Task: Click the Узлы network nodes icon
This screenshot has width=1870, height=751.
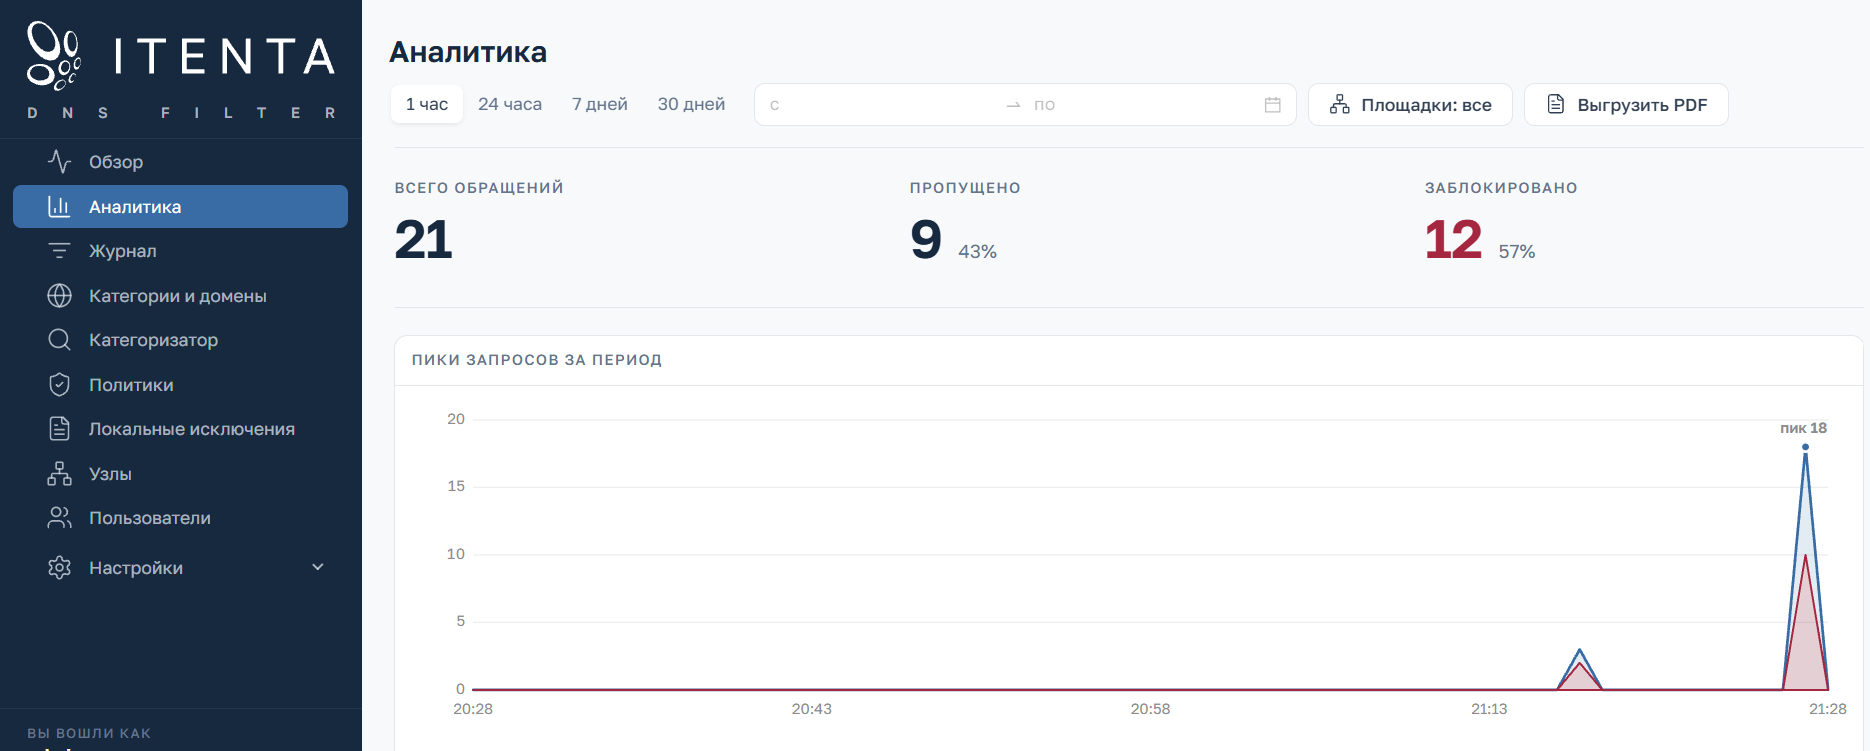Action: pos(60,473)
